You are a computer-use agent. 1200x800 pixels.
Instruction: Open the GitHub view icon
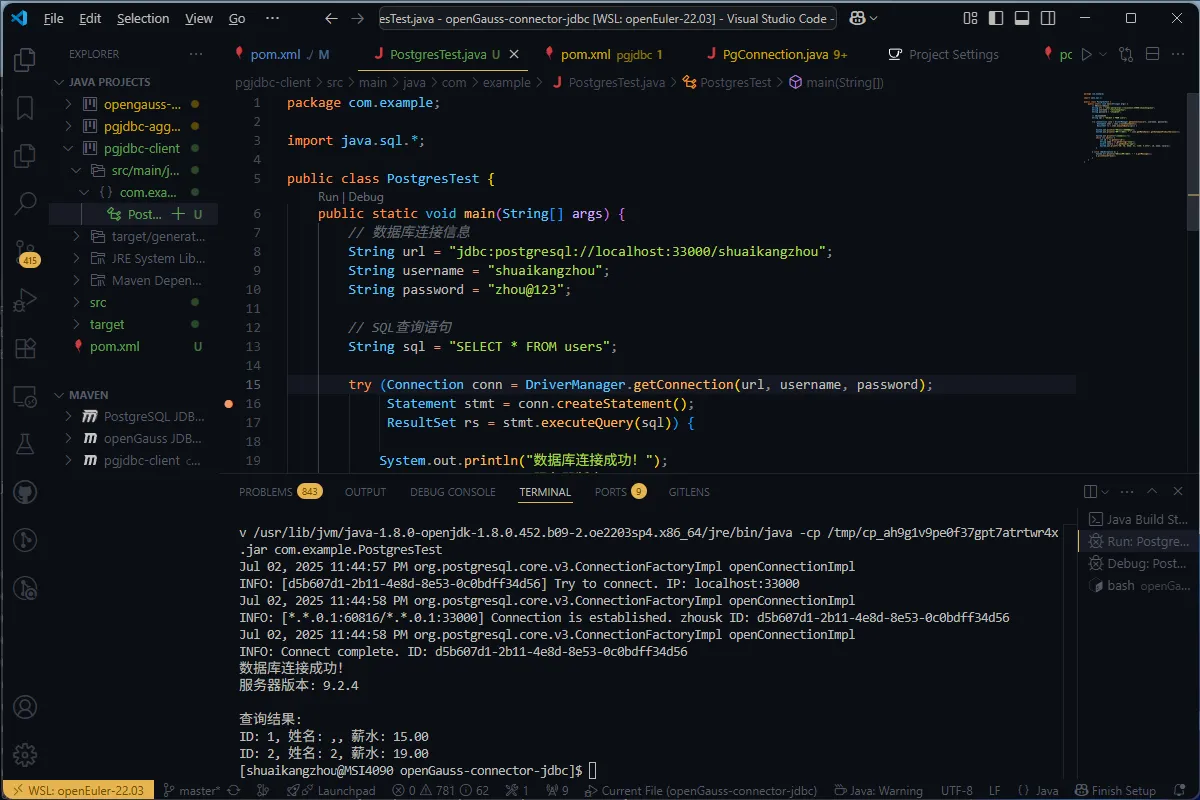click(24, 492)
